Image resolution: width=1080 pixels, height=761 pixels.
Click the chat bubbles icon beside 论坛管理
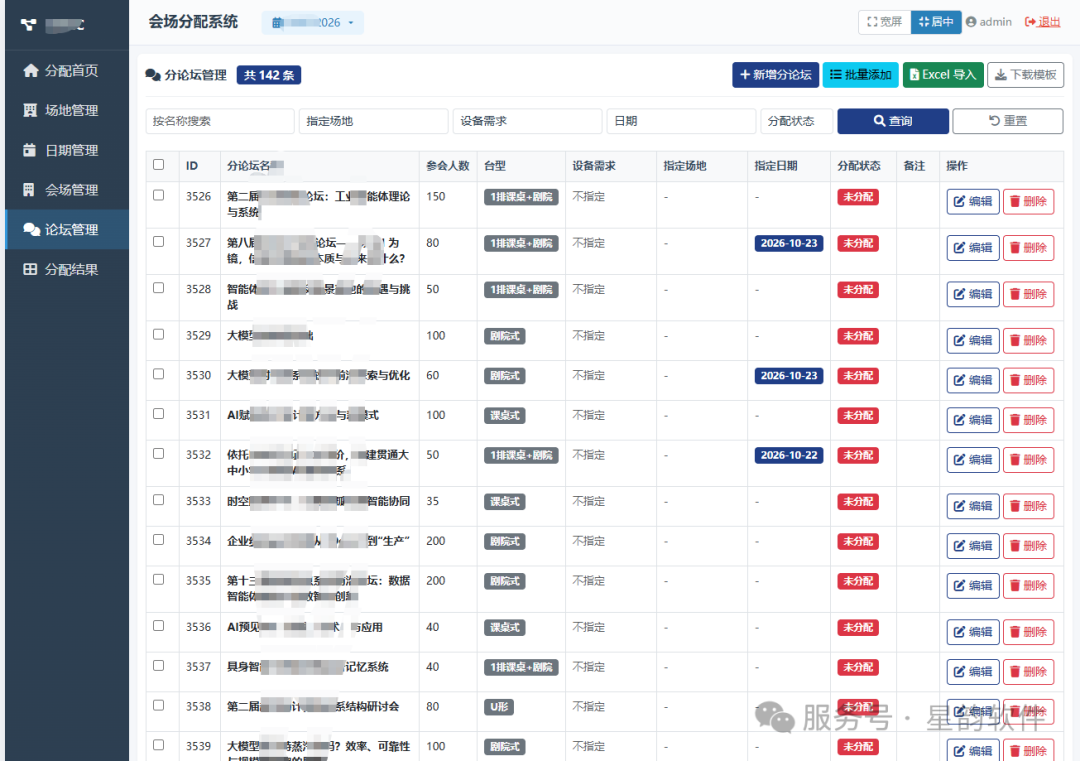click(x=31, y=229)
